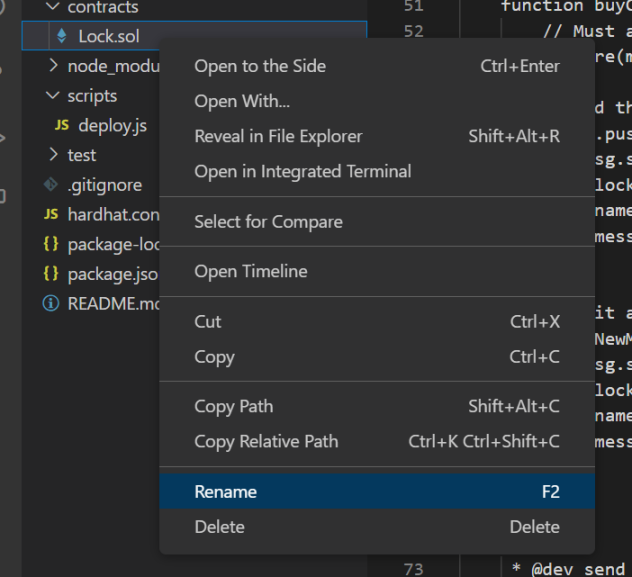Expand the node_modules folder
632x577 pixels.
click(x=53, y=67)
